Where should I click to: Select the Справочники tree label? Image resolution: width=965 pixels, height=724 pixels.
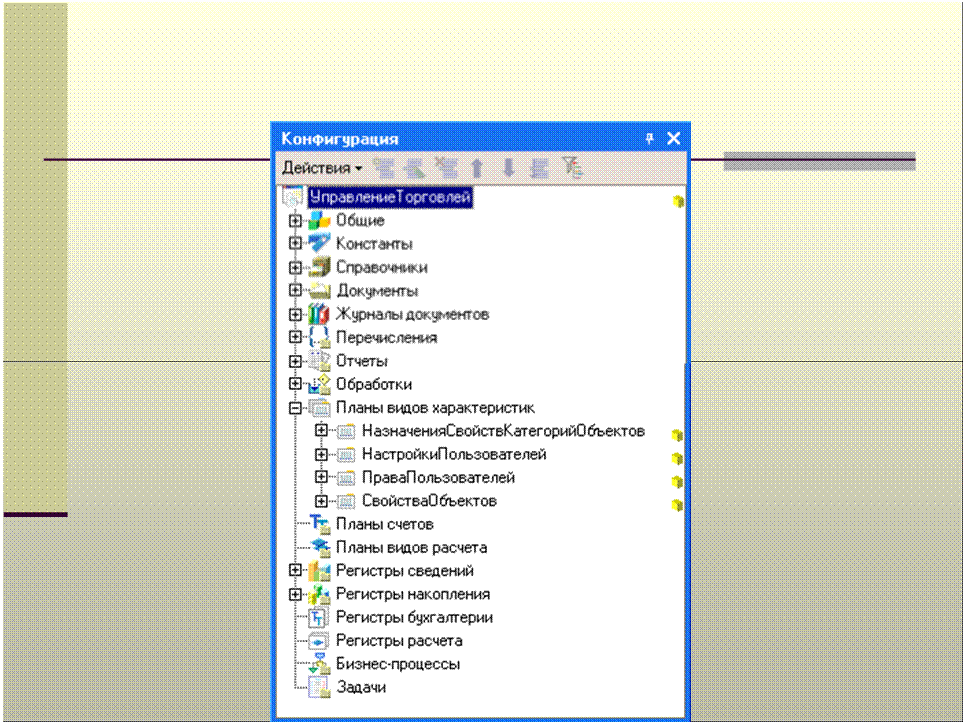(x=382, y=267)
